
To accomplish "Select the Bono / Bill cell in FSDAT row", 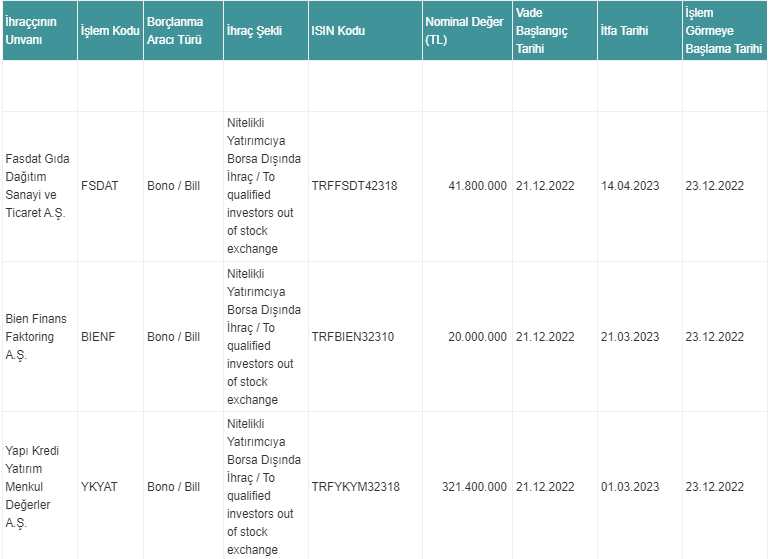I will coord(183,186).
